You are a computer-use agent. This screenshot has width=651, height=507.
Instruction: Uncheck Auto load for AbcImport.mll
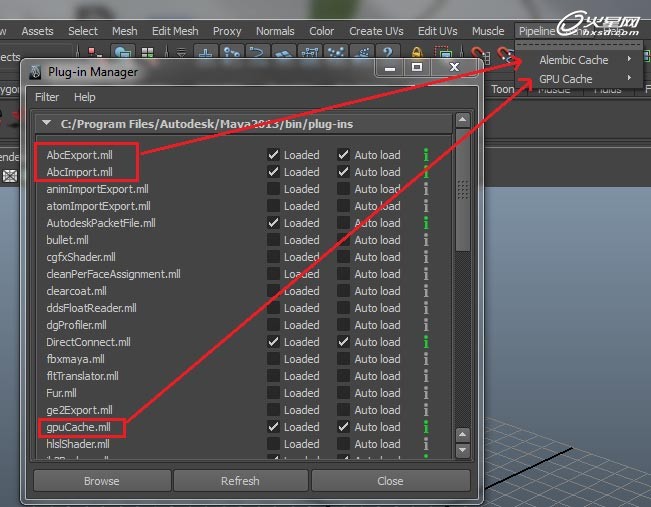click(343, 172)
